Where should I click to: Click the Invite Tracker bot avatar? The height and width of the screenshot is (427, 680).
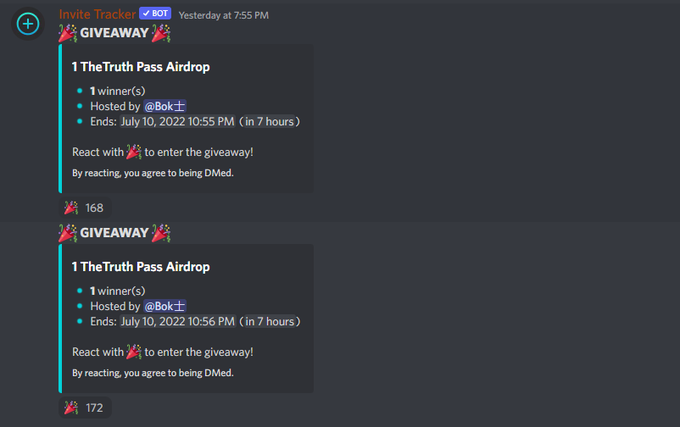pyautogui.click(x=28, y=24)
